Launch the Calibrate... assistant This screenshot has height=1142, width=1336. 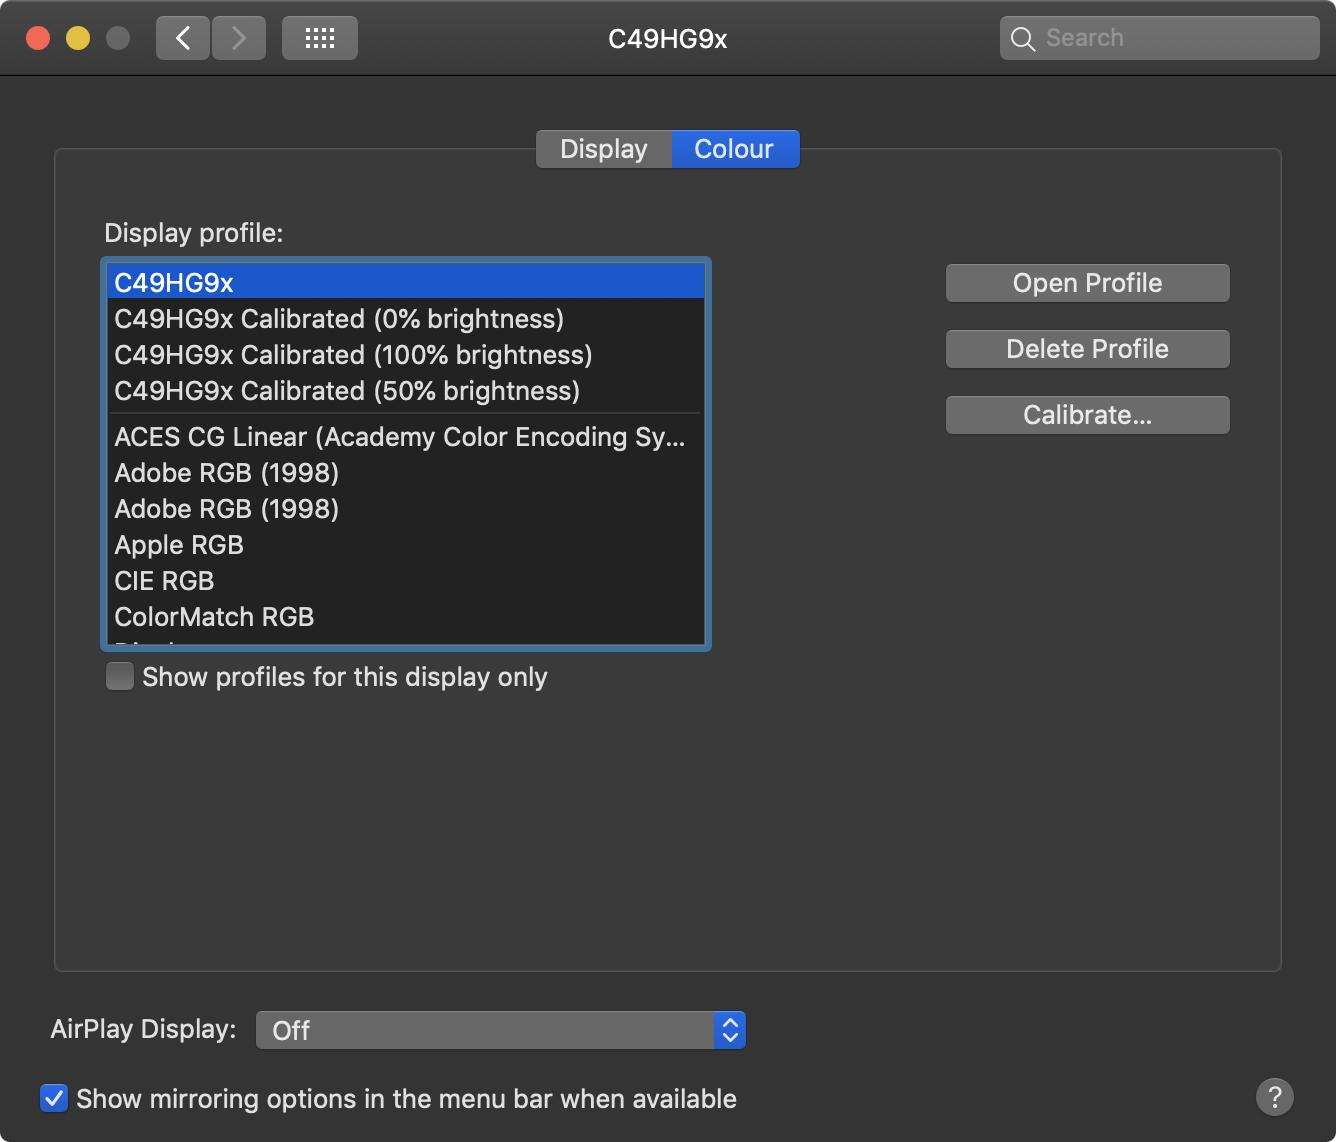[x=1087, y=415]
